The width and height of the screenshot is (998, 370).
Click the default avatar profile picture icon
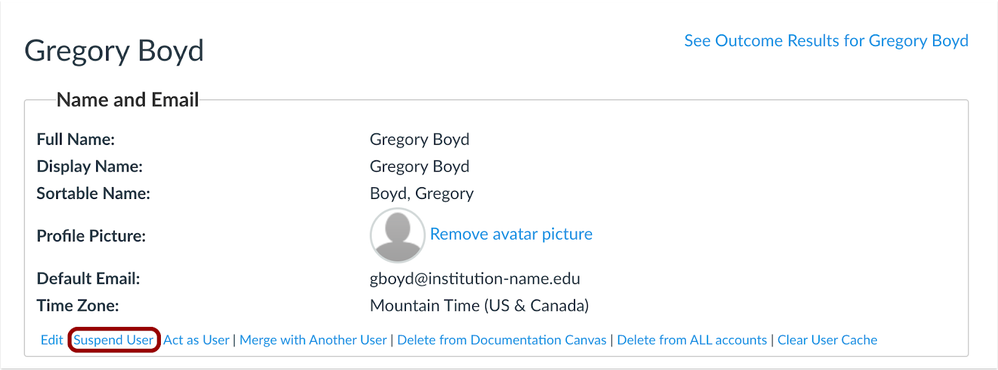[x=397, y=235]
